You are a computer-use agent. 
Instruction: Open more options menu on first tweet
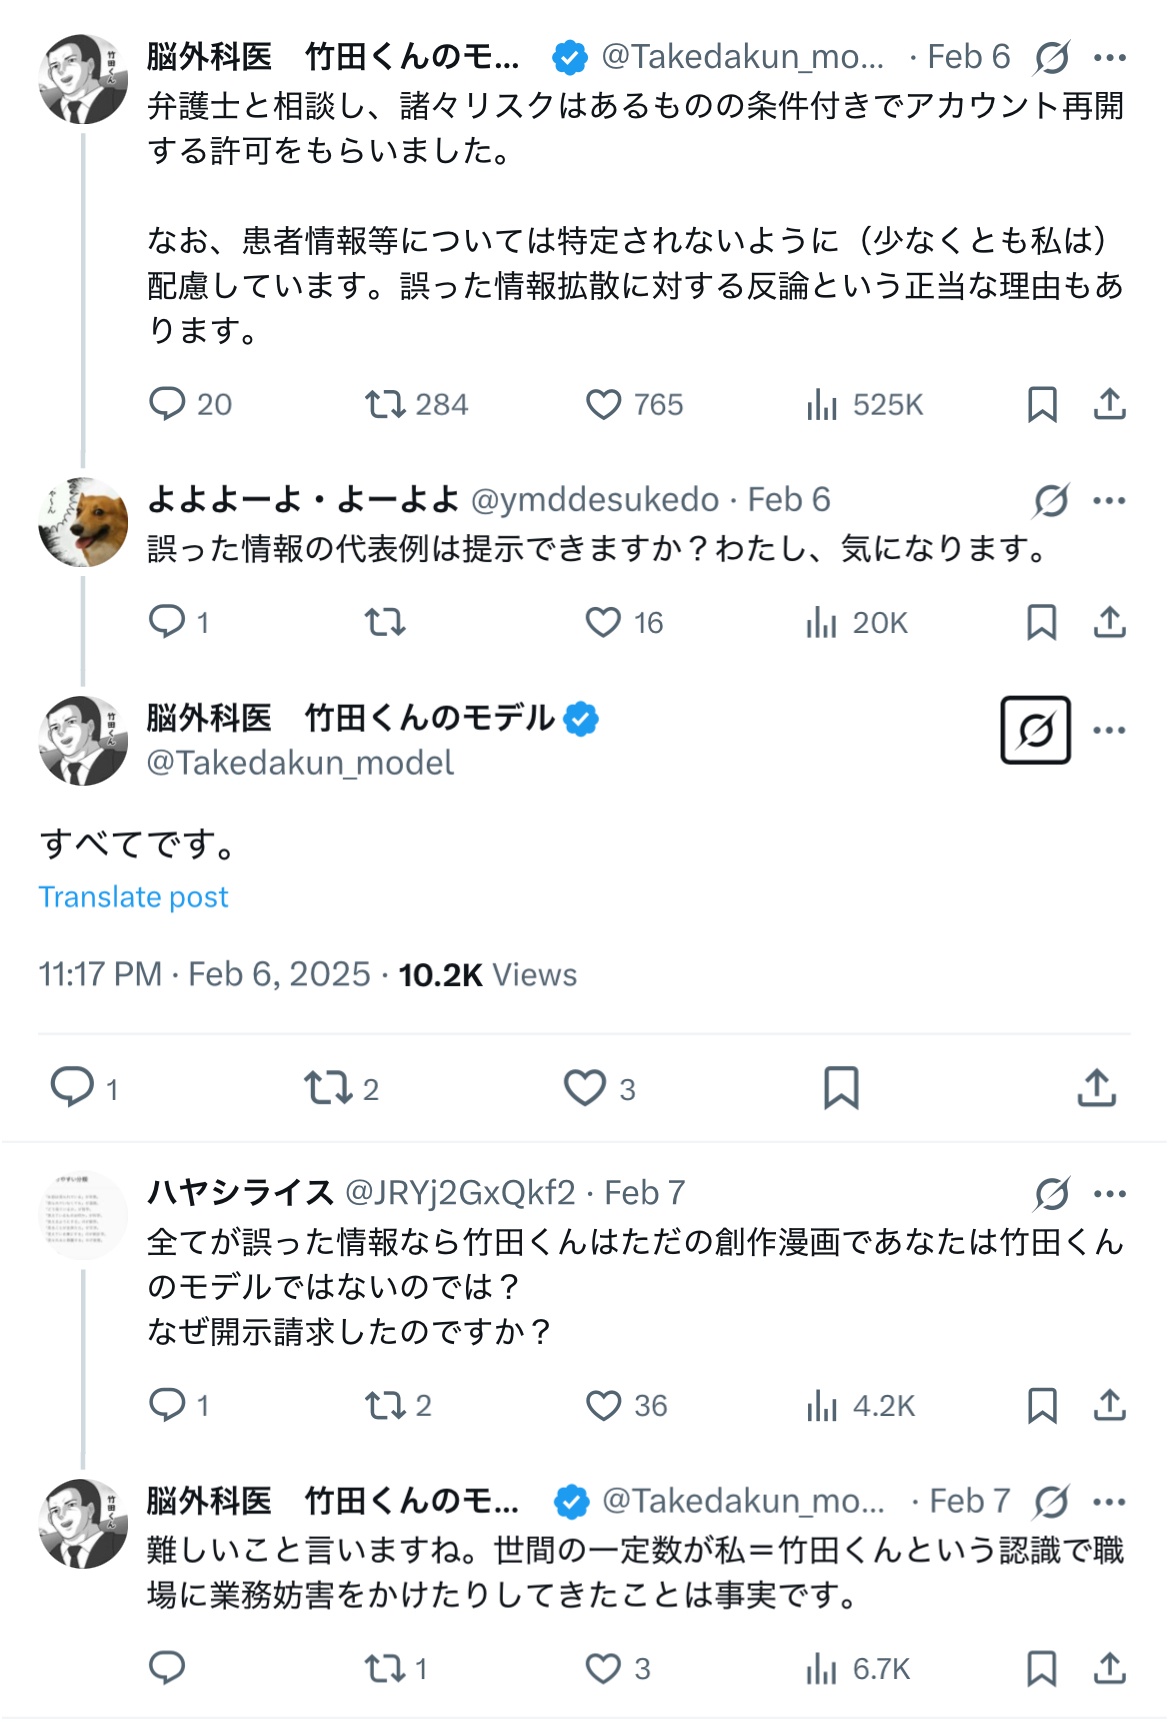coord(1109,58)
